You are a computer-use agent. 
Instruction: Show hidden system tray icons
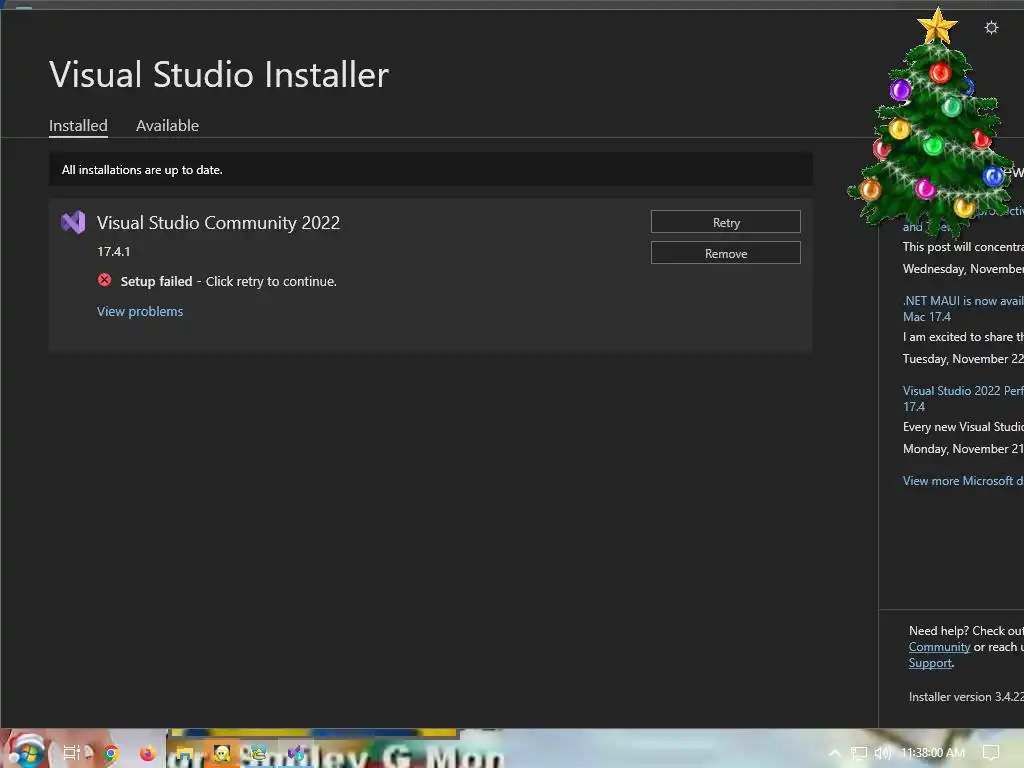(835, 753)
